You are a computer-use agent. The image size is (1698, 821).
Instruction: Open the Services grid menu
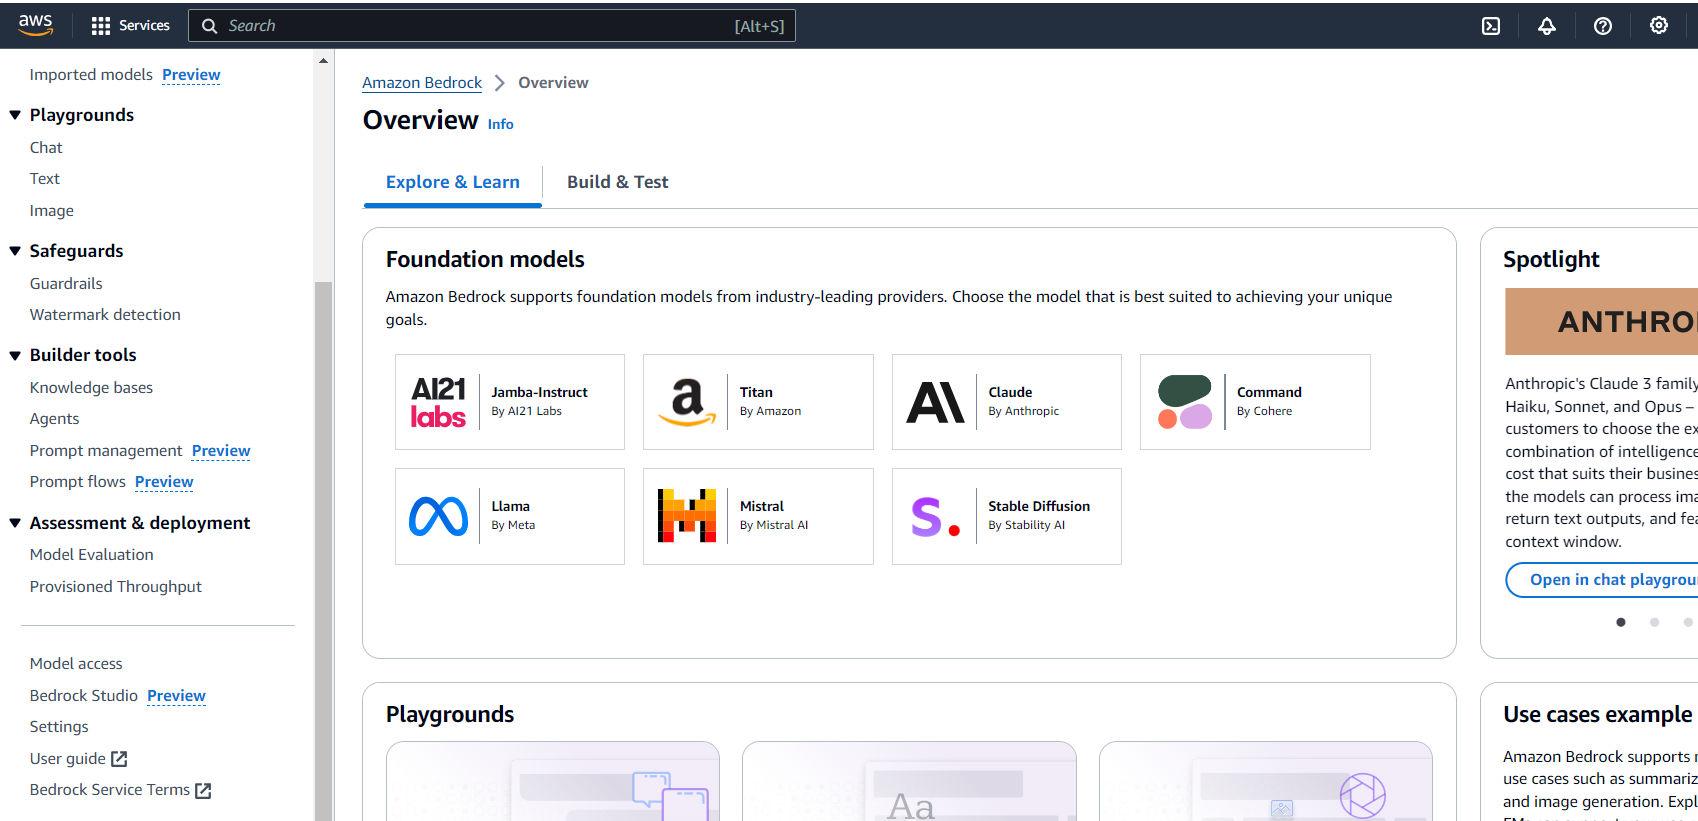pos(130,26)
